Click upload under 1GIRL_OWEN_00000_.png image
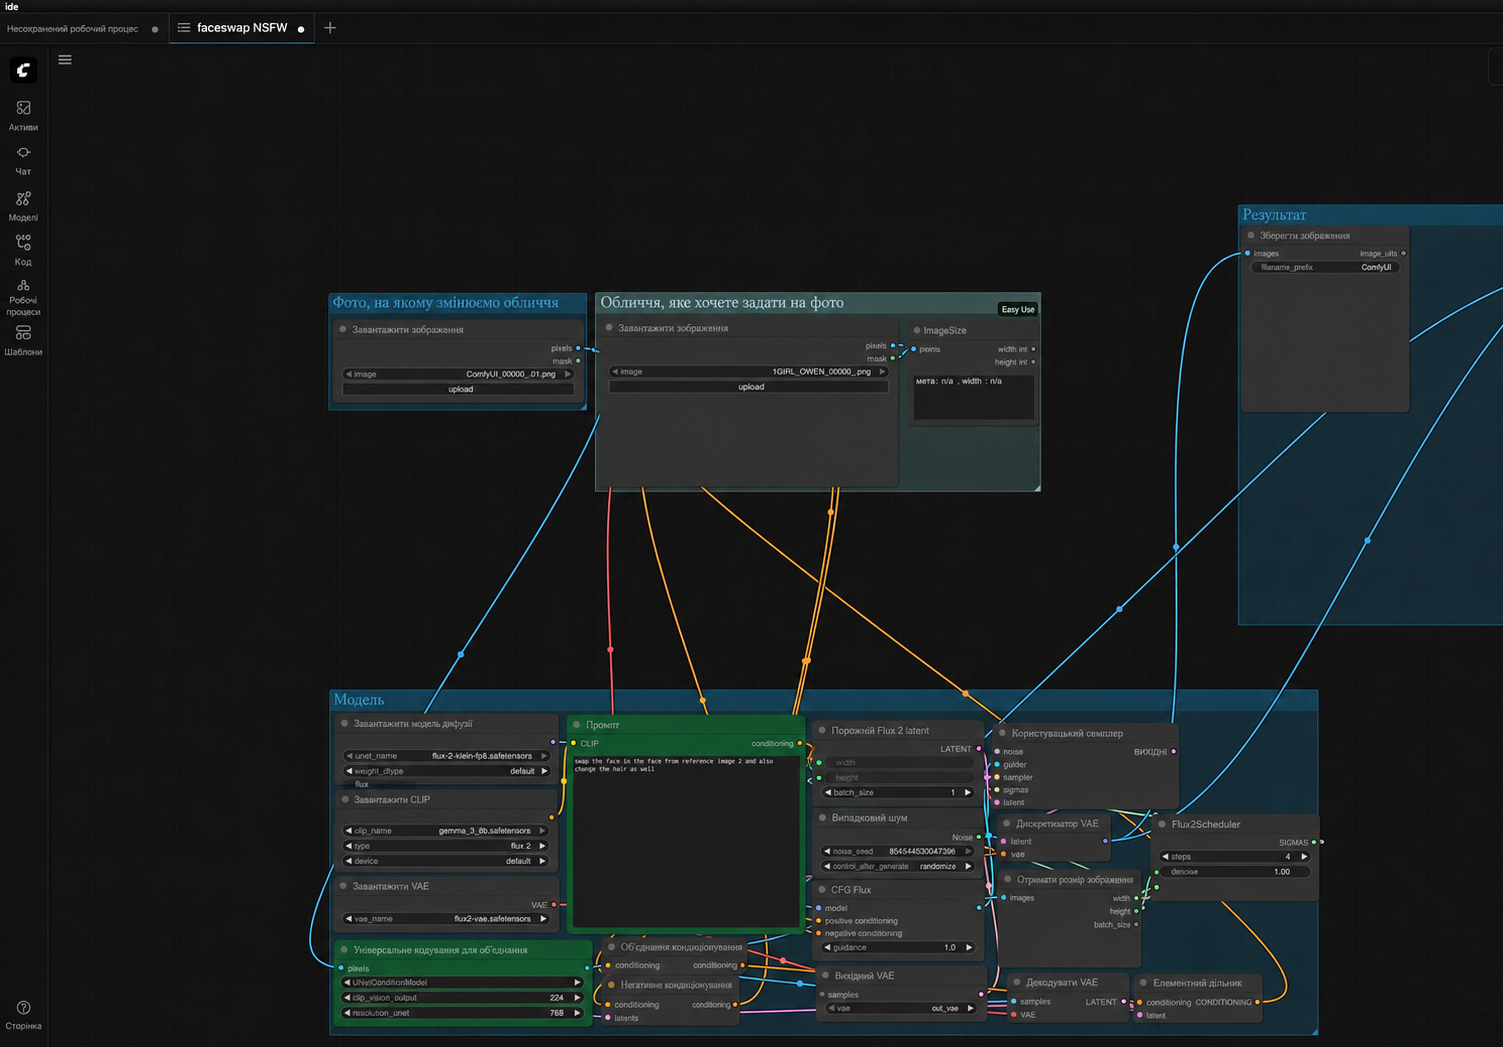Viewport: 1503px width, 1047px height. click(x=750, y=387)
